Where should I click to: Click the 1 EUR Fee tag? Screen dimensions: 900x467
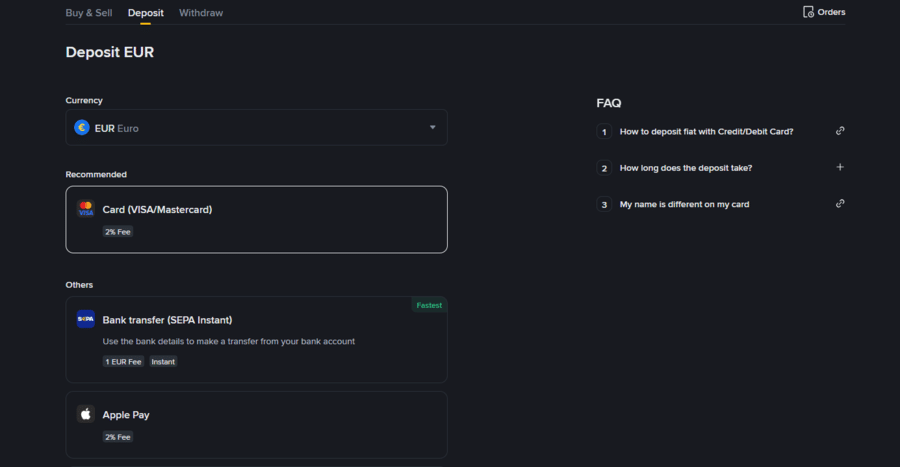[123, 361]
